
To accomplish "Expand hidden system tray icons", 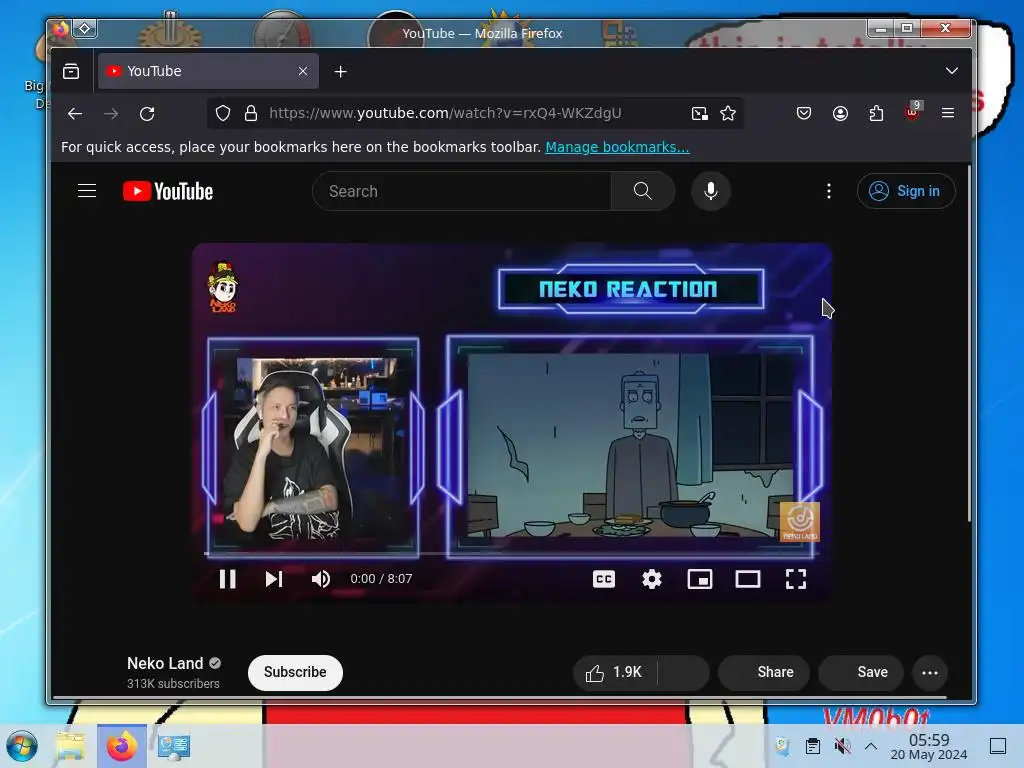I will tap(871, 745).
